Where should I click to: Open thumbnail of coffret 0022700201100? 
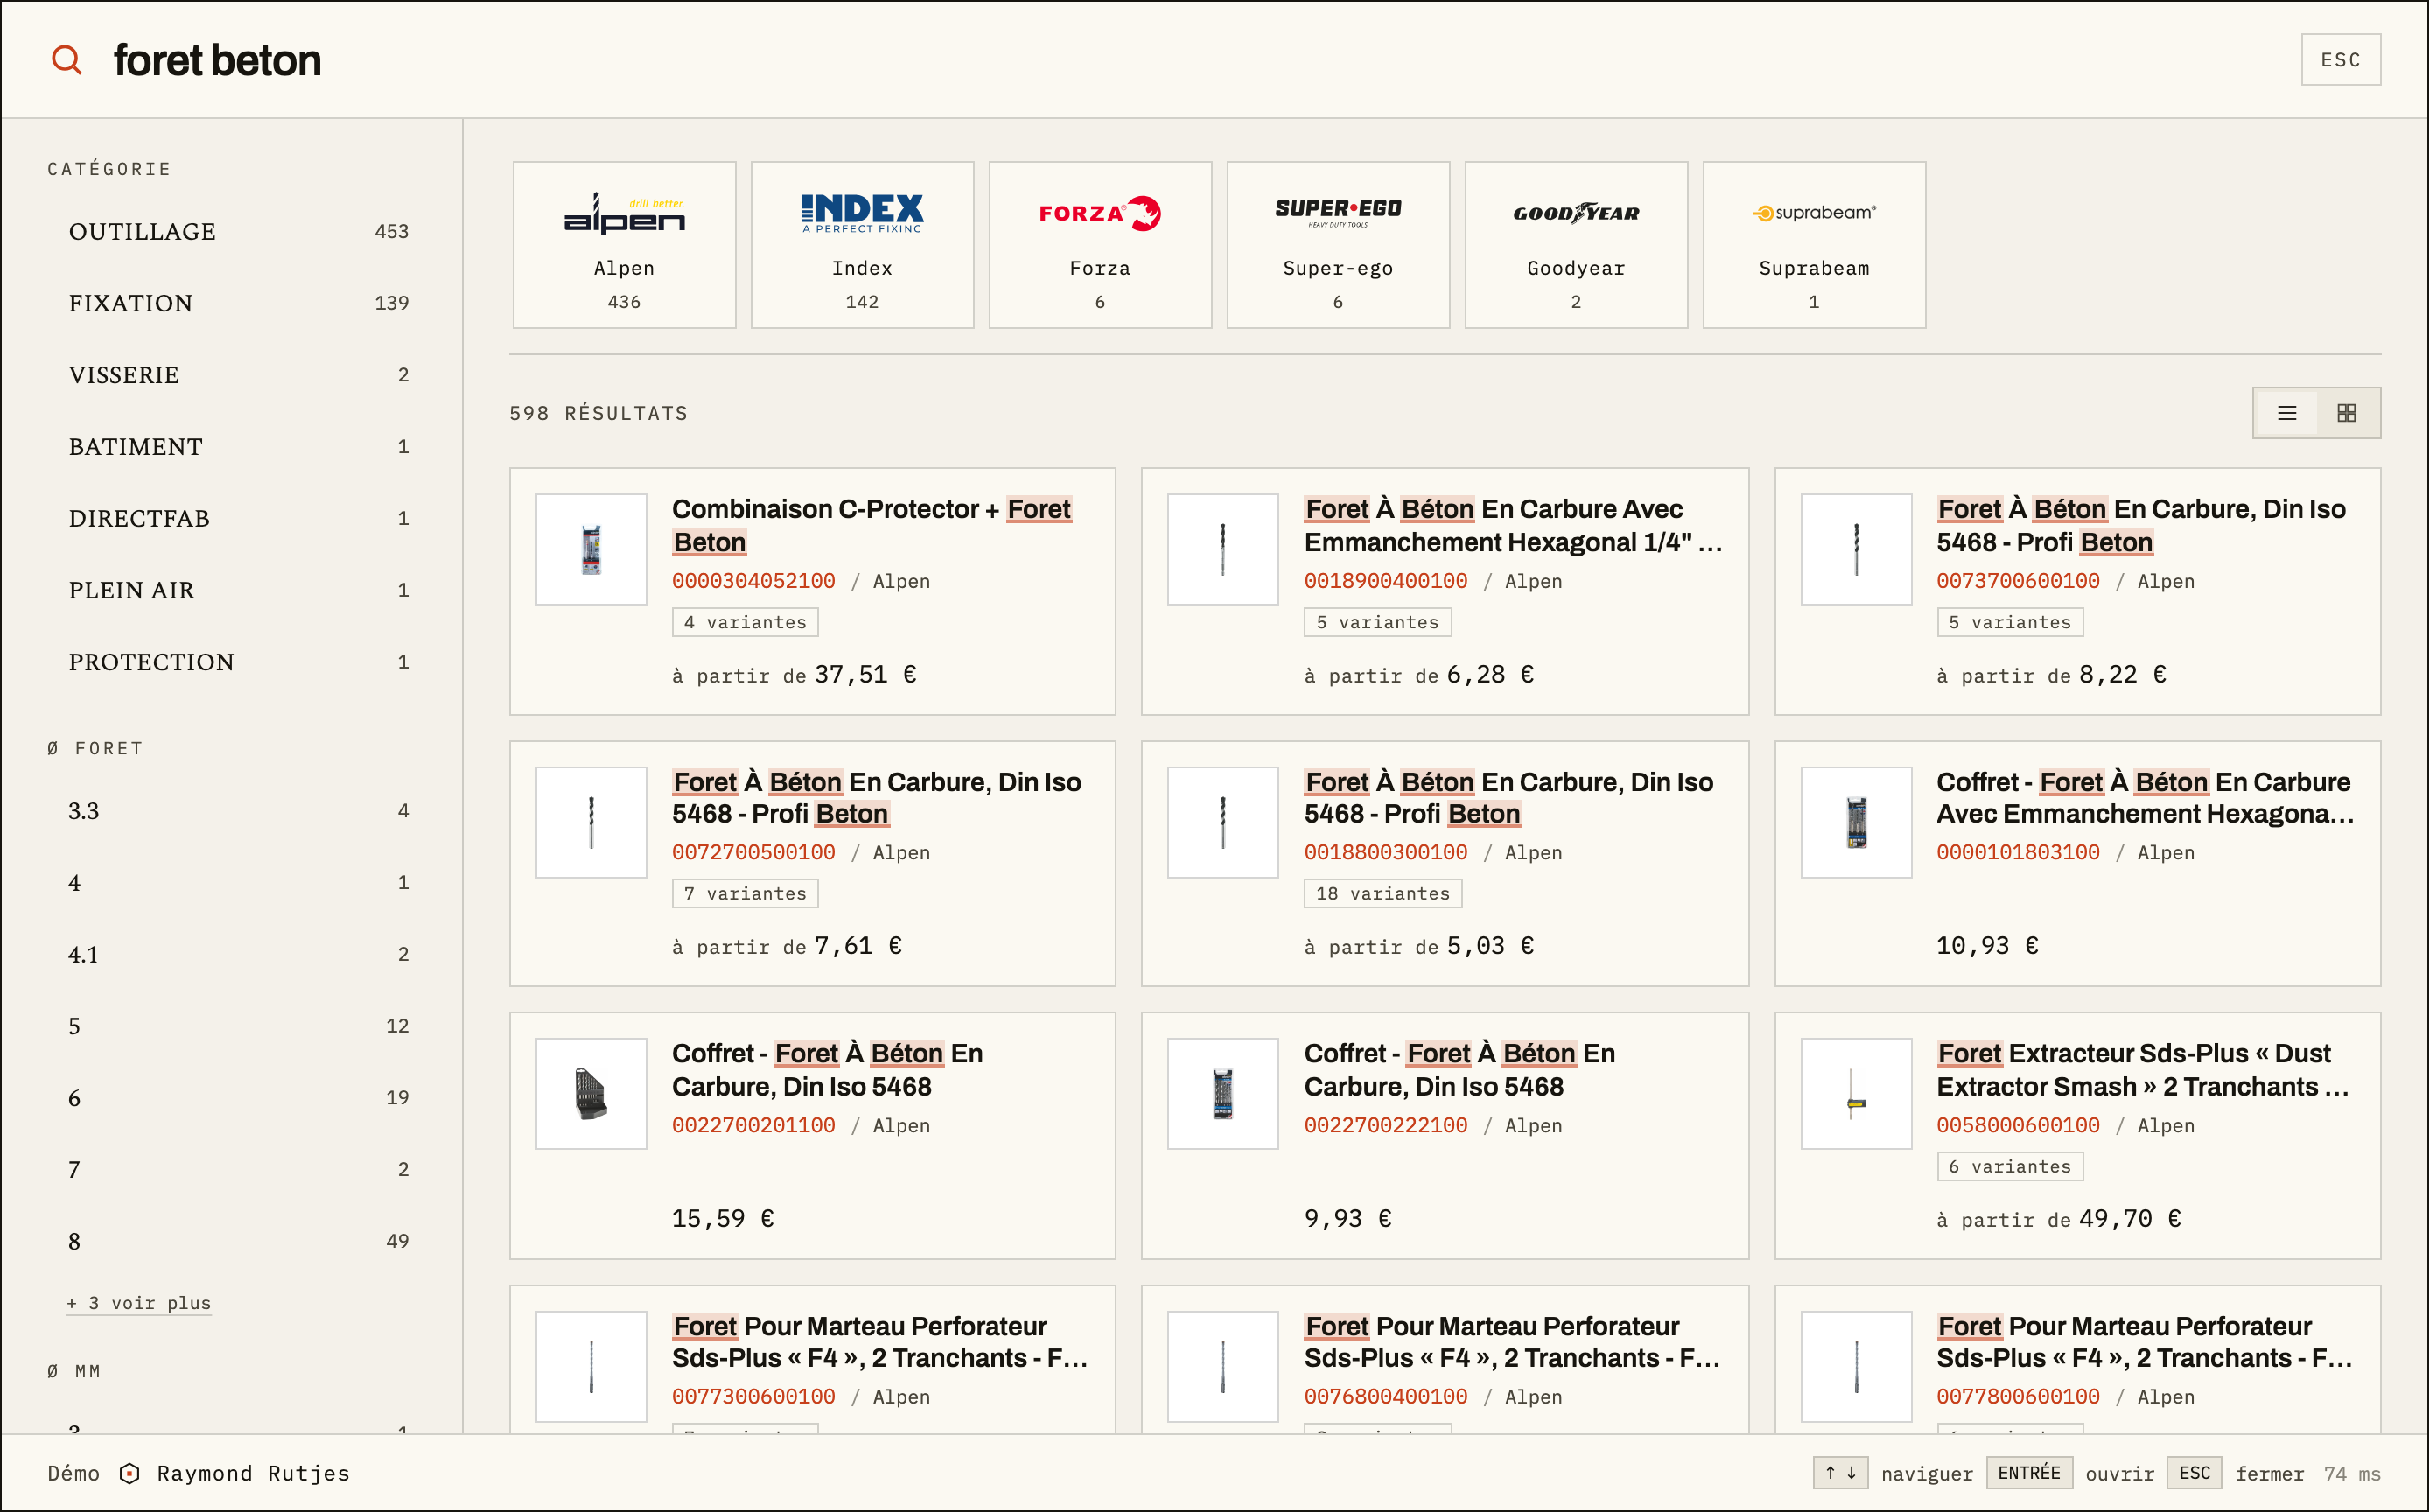coord(591,1094)
